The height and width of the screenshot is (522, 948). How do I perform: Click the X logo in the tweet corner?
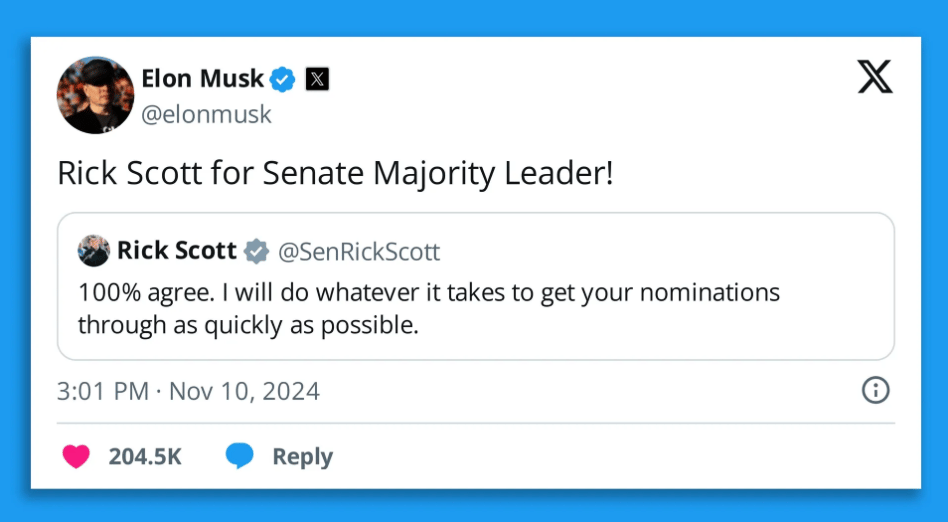875,76
